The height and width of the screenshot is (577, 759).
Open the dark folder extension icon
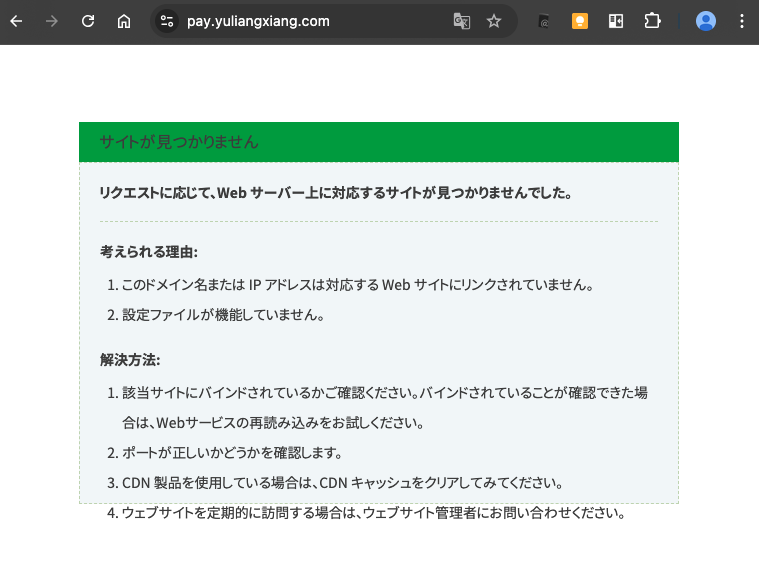[x=544, y=21]
